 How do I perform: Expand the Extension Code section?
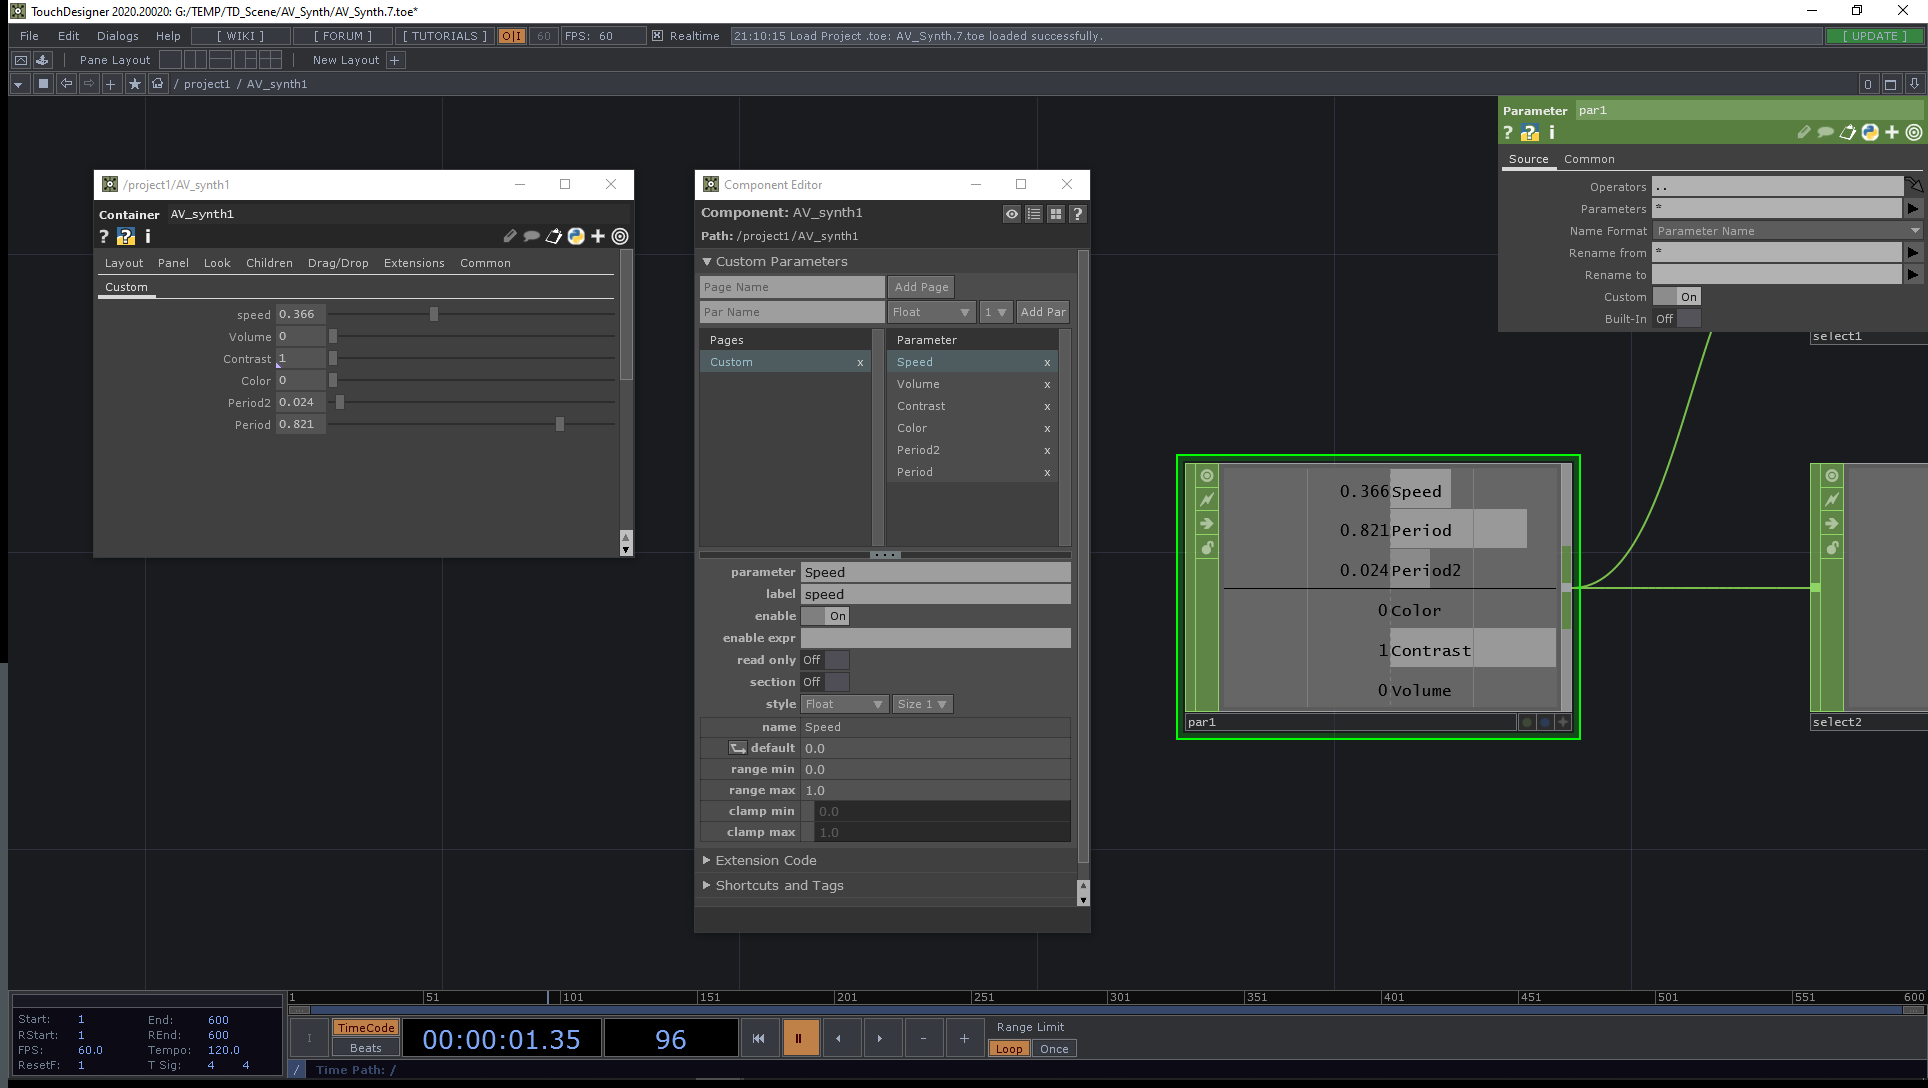(x=707, y=860)
